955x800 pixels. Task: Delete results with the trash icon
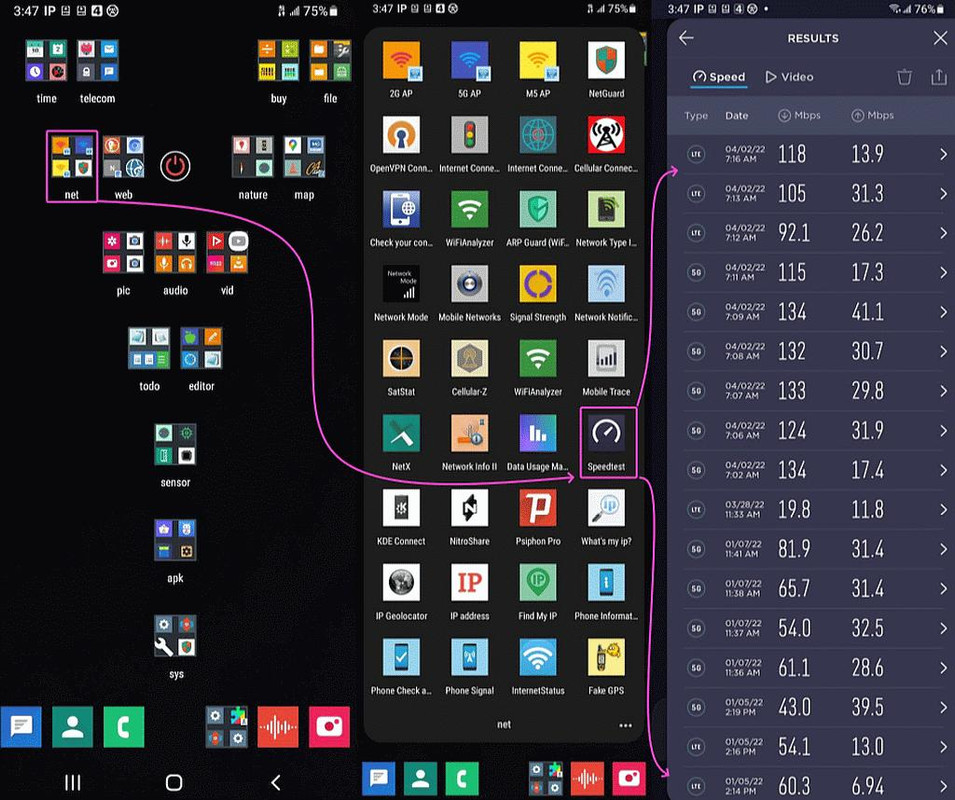(x=904, y=77)
